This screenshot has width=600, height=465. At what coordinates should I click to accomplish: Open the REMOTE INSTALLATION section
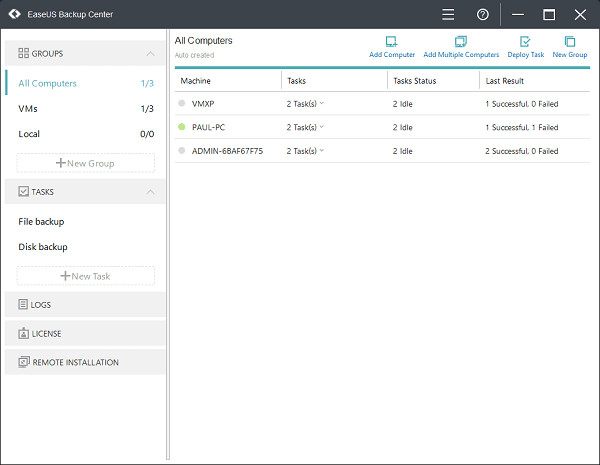click(85, 362)
